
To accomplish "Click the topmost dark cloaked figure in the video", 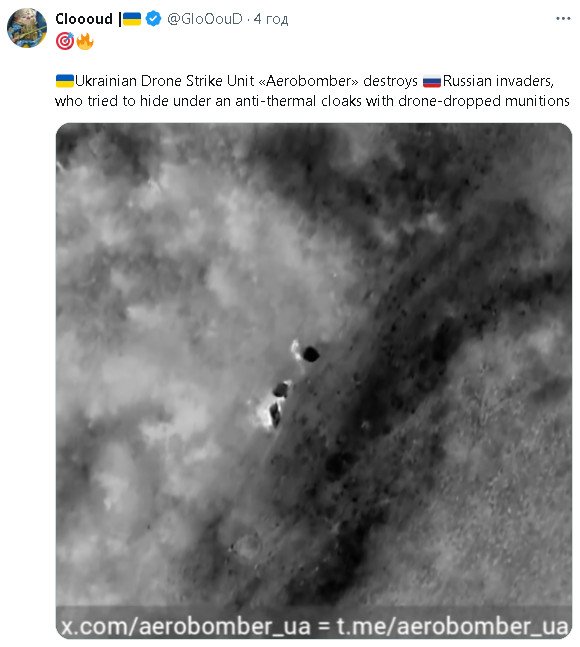I will 311,354.
